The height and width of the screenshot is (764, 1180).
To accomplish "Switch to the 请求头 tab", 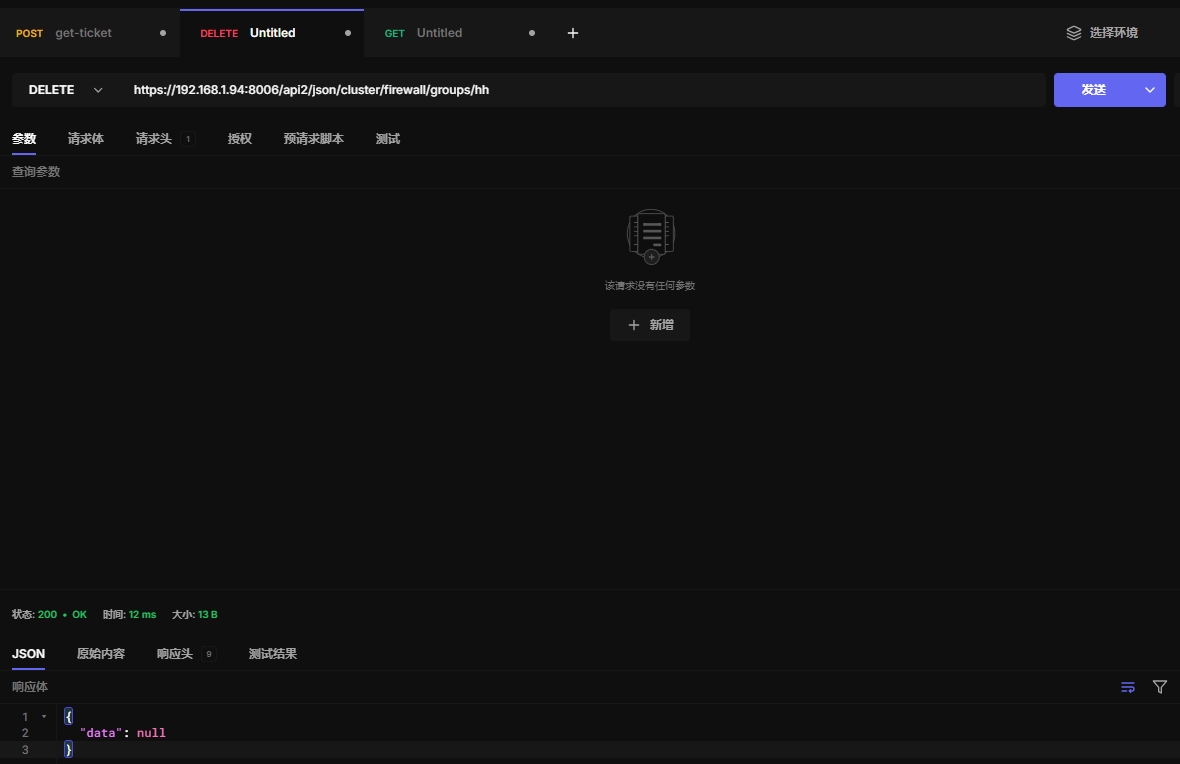I will [154, 139].
